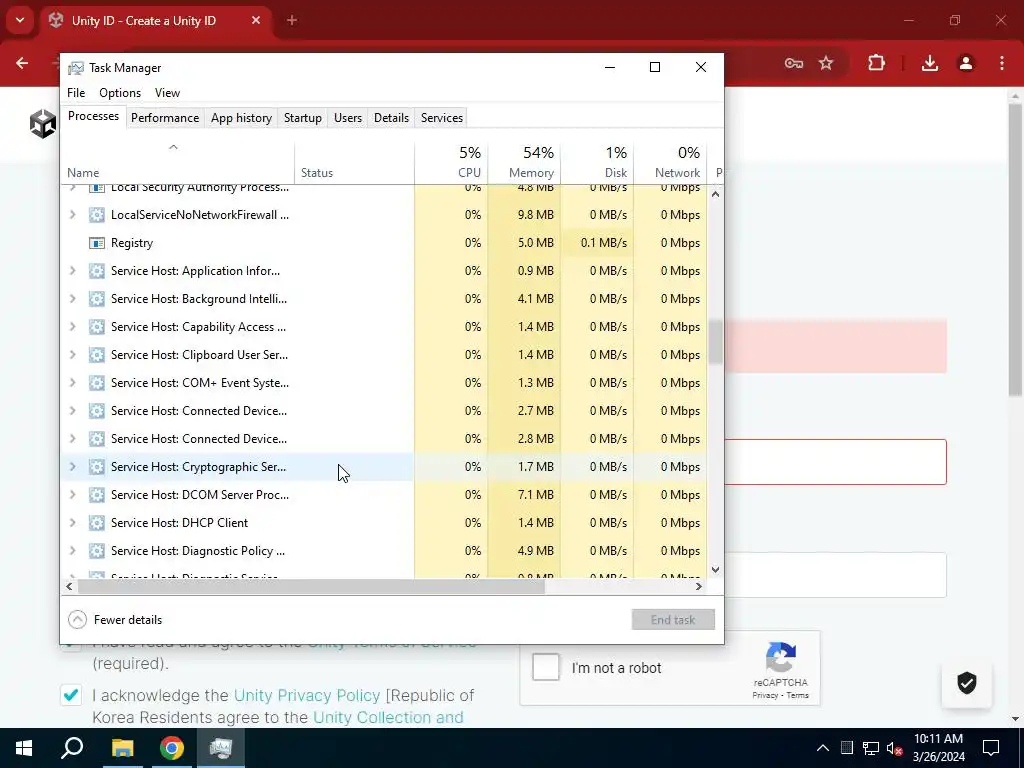Expand Service Host: Application Information row
Screen dimensions: 1024x768
[x=72, y=271]
